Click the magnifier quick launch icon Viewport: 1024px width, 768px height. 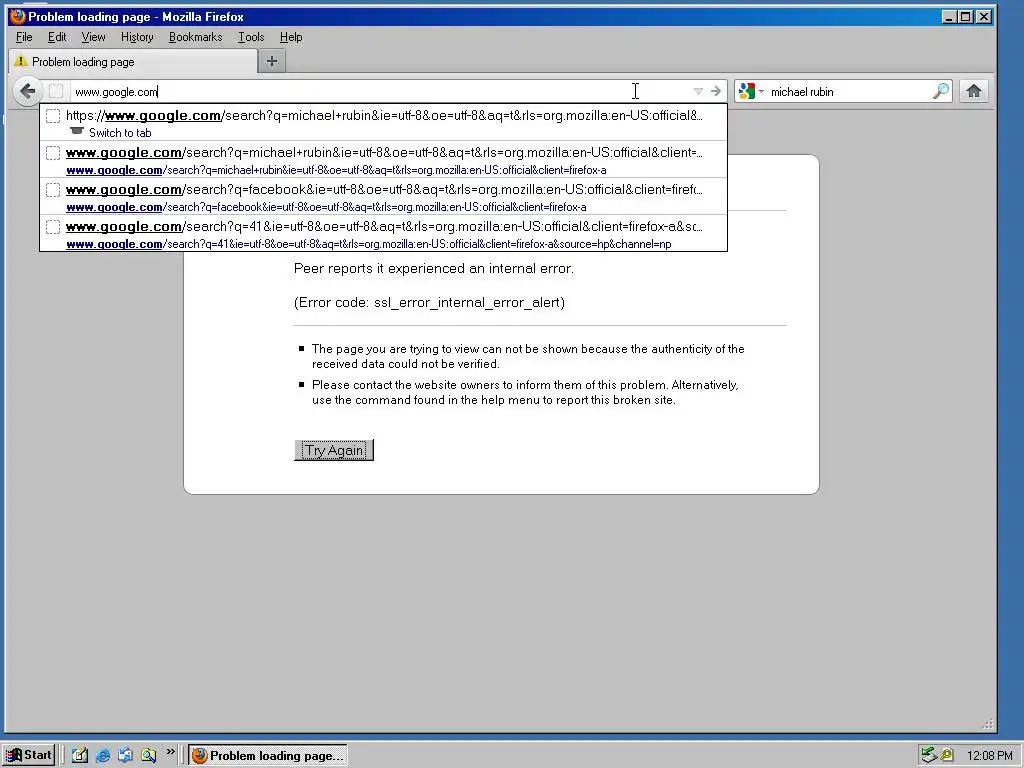pos(149,756)
